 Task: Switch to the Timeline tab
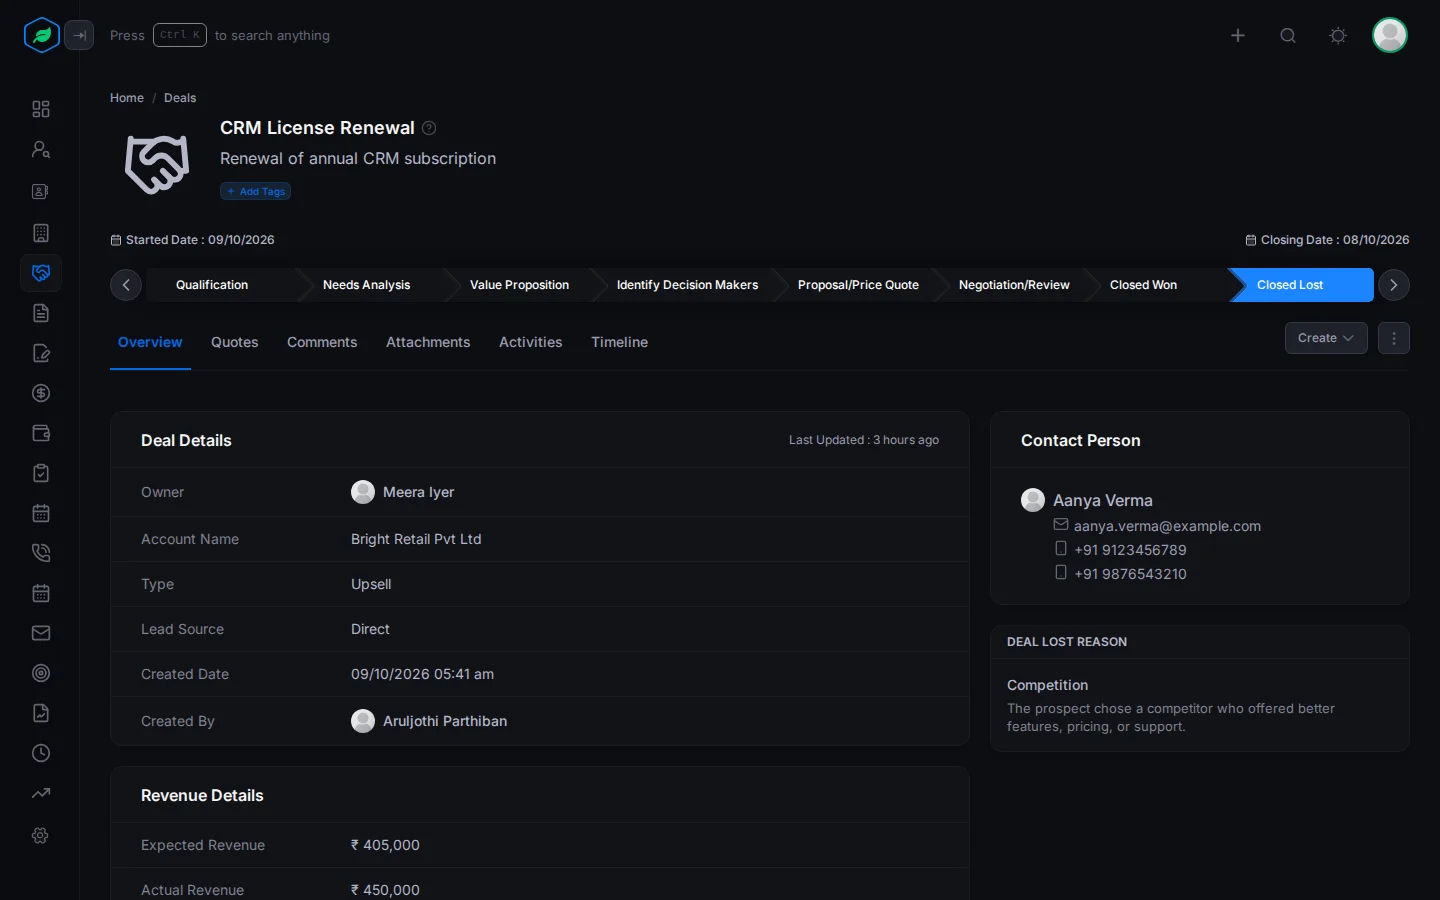click(x=620, y=342)
